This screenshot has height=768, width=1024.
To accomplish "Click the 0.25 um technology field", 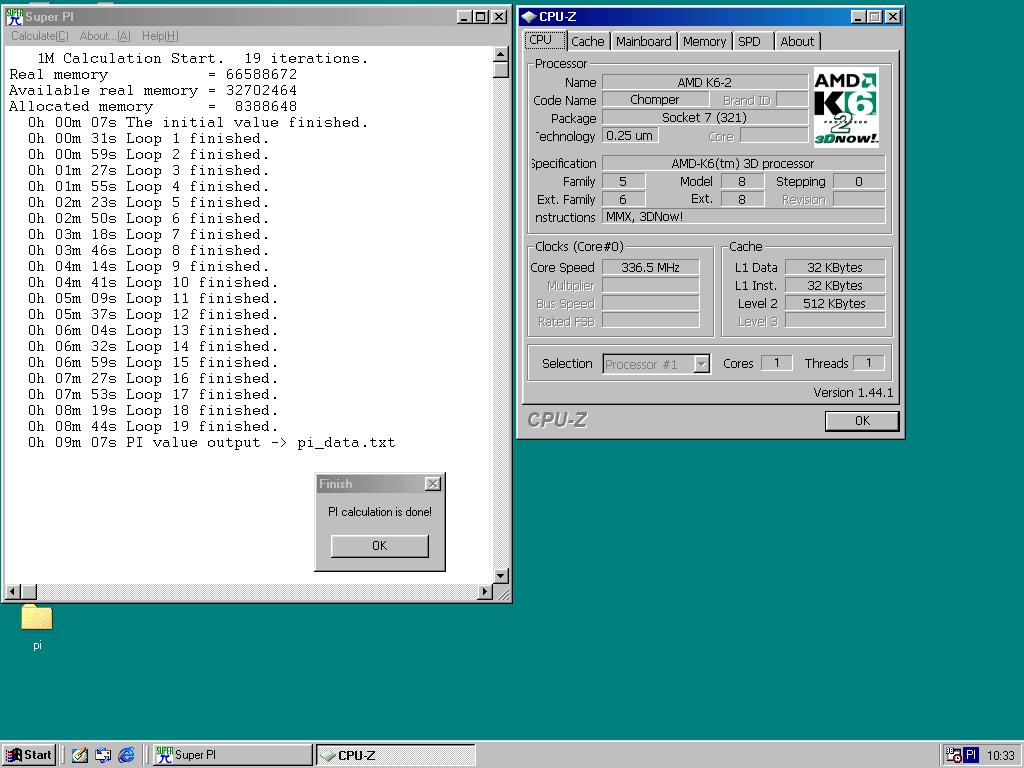I will tap(630, 135).
